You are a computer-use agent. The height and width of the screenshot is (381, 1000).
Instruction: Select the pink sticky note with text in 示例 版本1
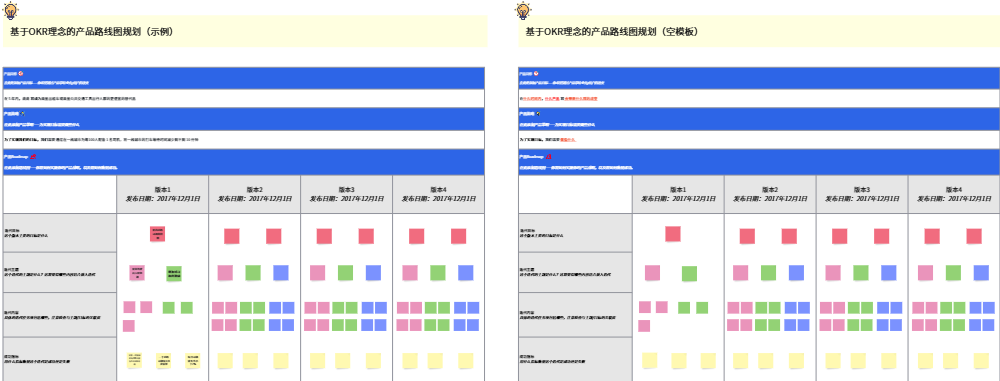(x=137, y=273)
